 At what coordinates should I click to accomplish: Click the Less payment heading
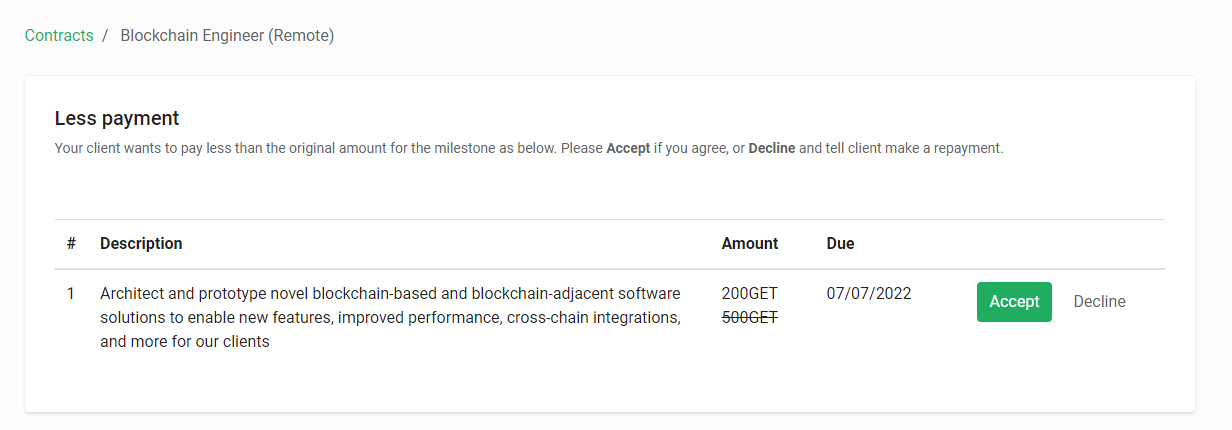pos(117,118)
